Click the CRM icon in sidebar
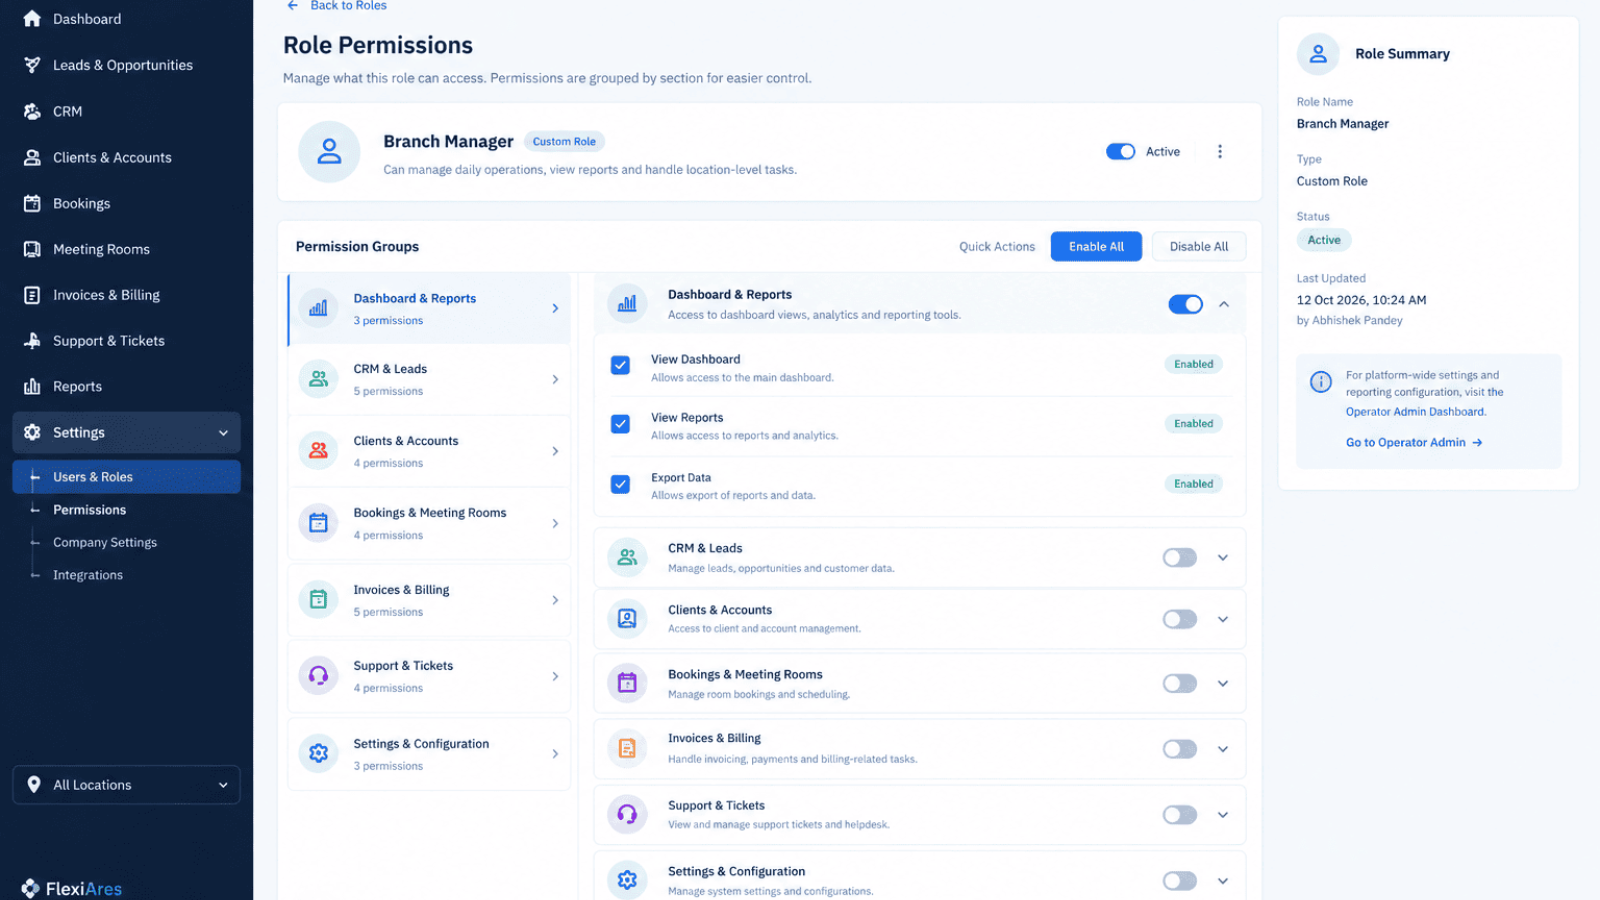1600x900 pixels. pyautogui.click(x=32, y=111)
